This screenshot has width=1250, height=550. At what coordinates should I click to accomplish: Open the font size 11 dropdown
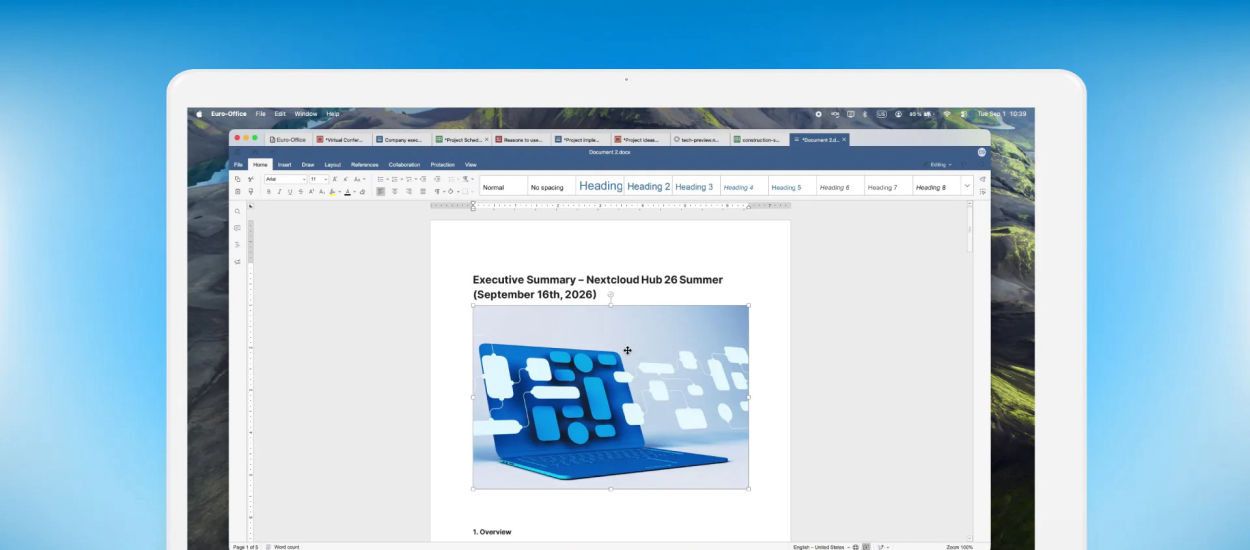319,179
